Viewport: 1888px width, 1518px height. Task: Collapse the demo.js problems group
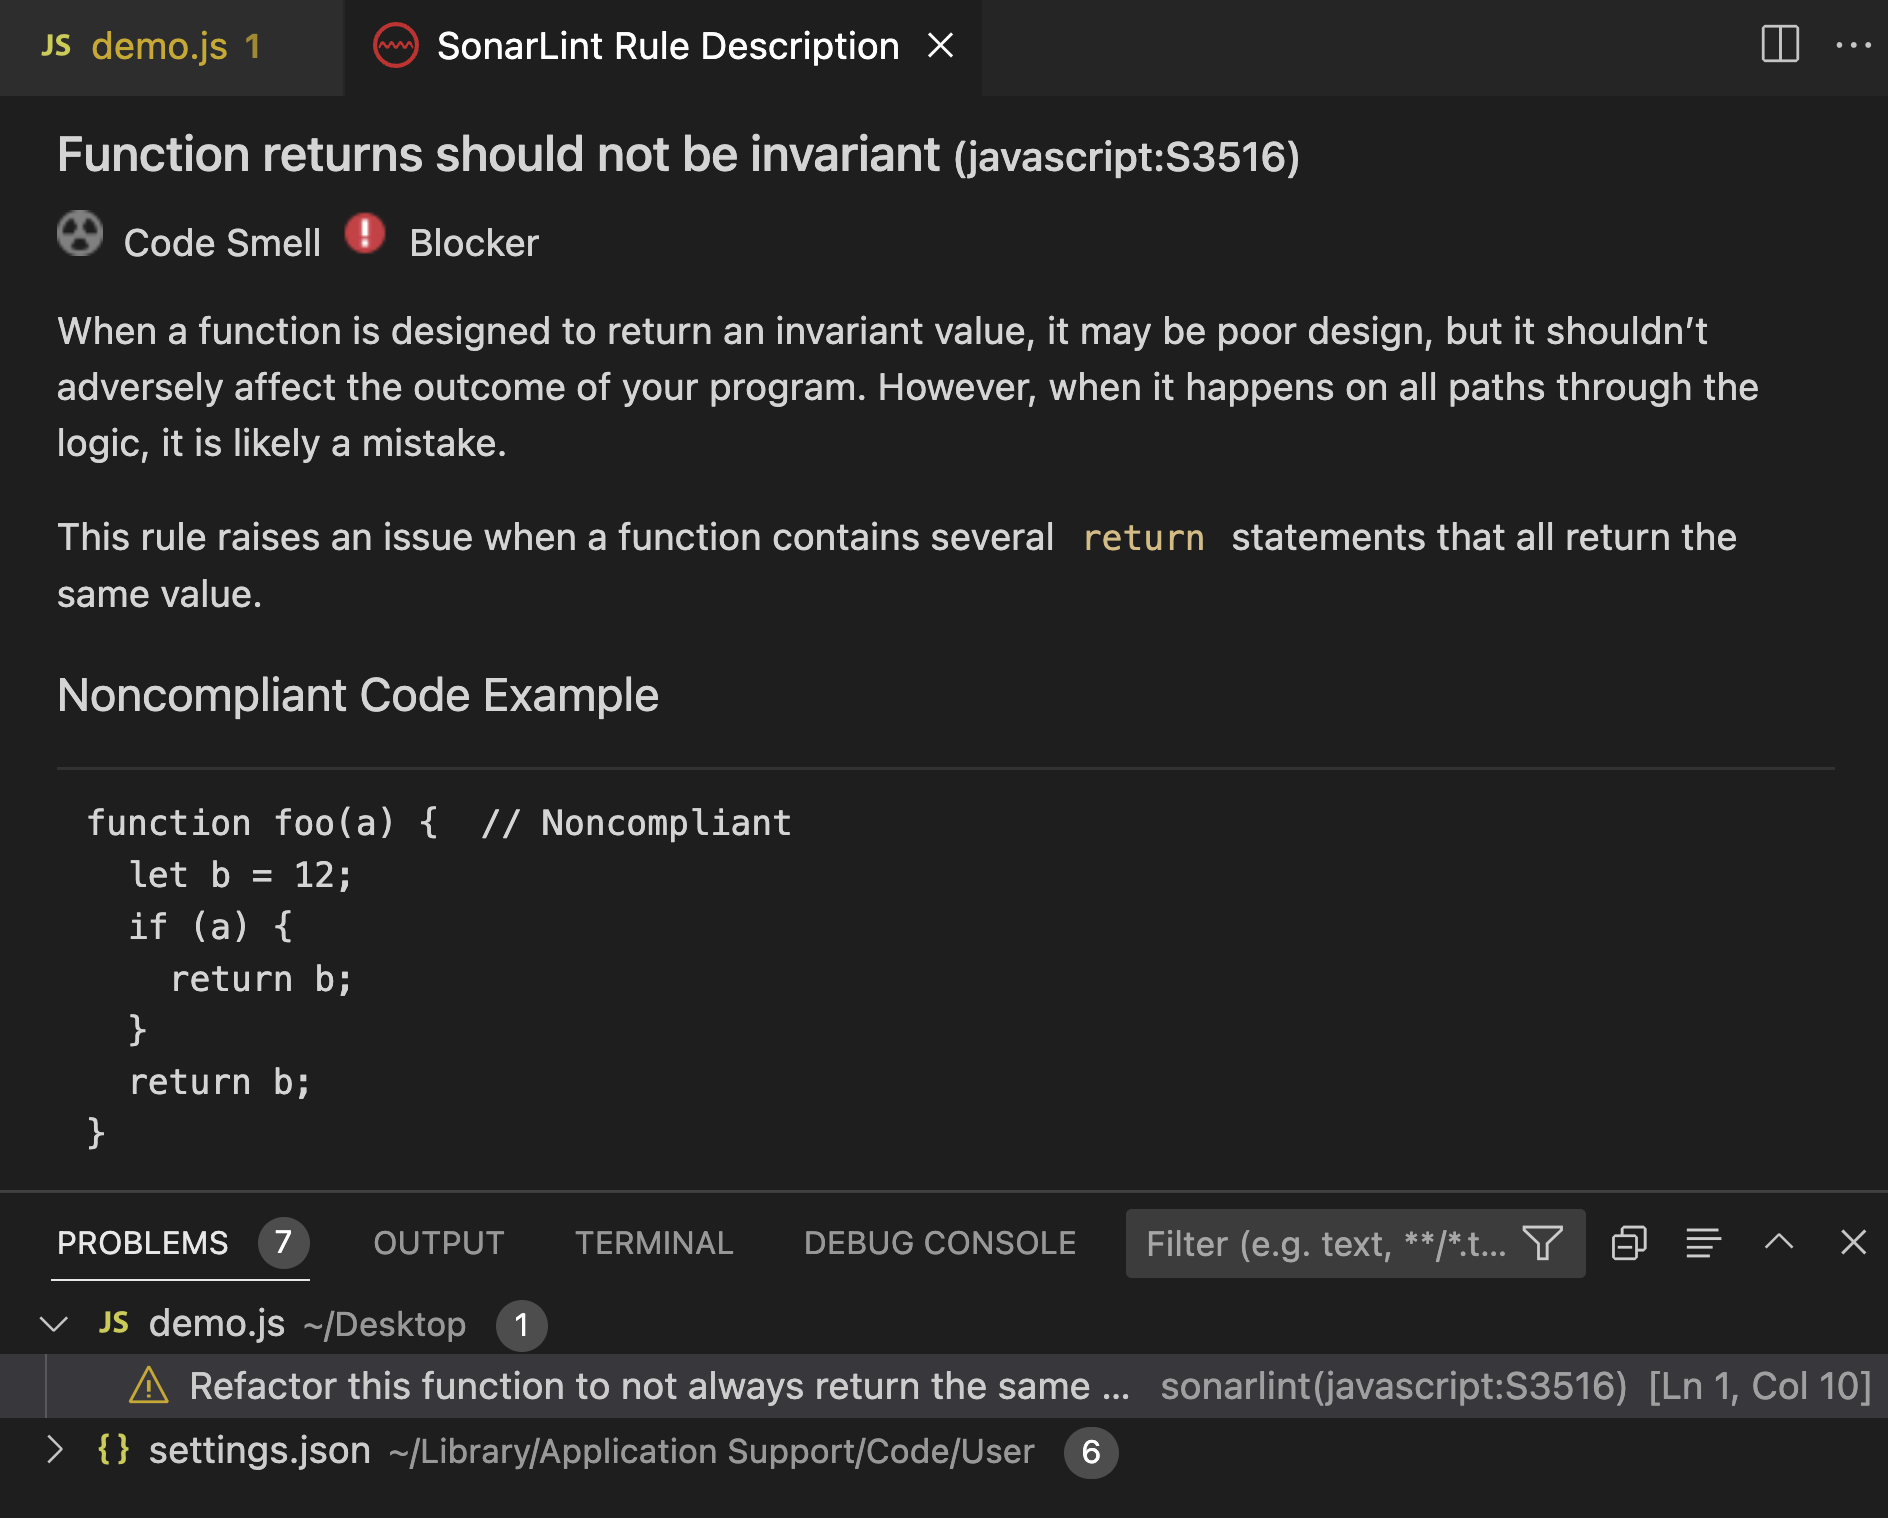[54, 1324]
